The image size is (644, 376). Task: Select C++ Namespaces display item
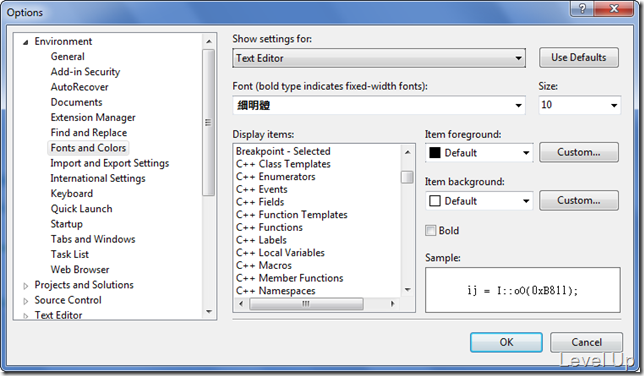276,291
